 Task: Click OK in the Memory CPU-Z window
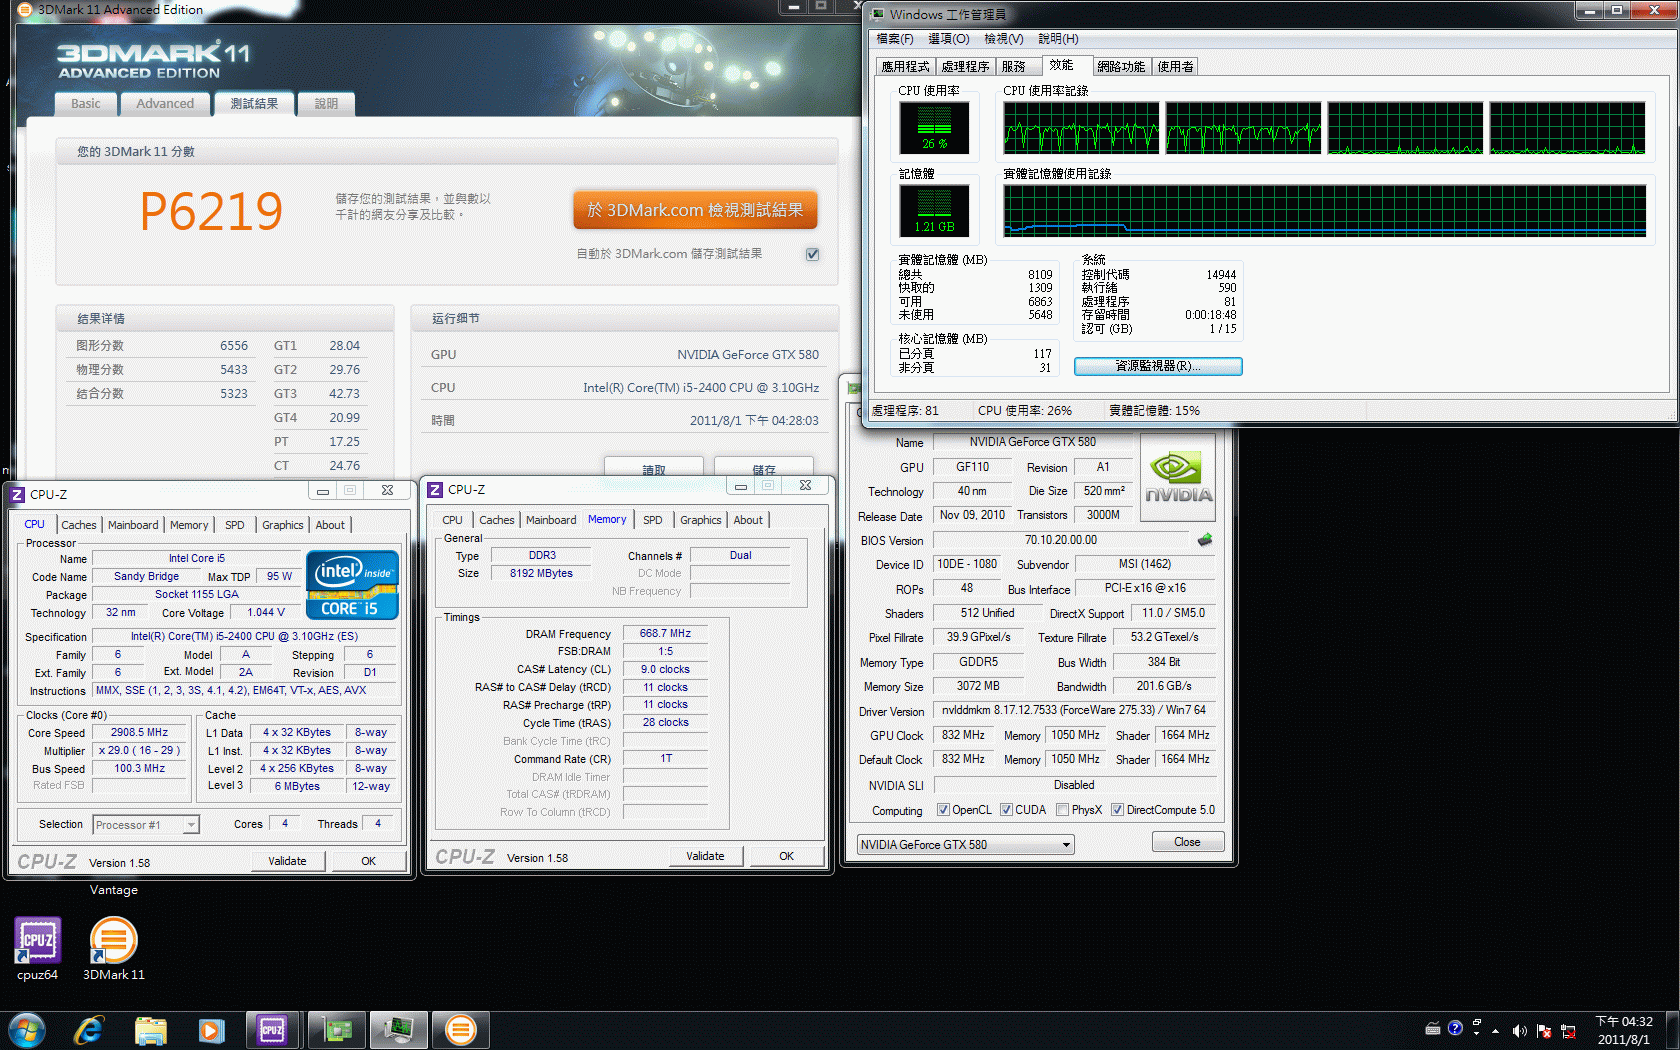click(787, 856)
